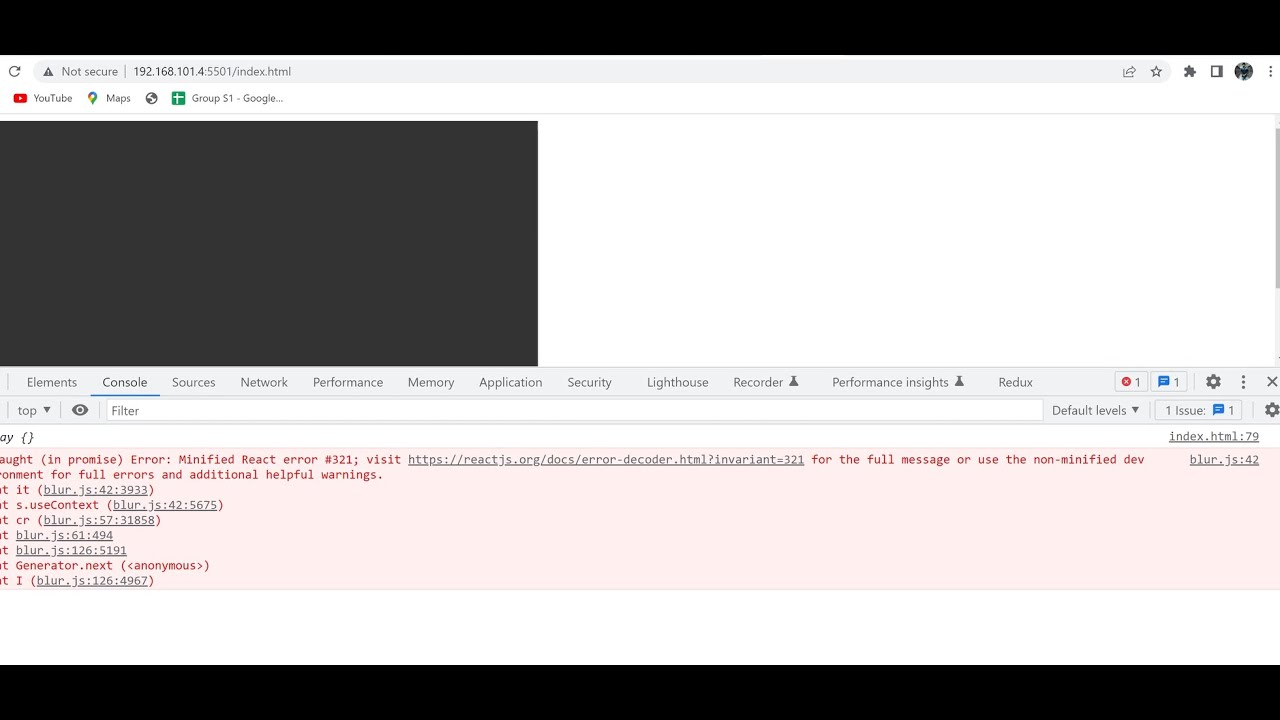The image size is (1280, 720).
Task: Open the Performance insights tab
Action: pyautogui.click(x=898, y=382)
